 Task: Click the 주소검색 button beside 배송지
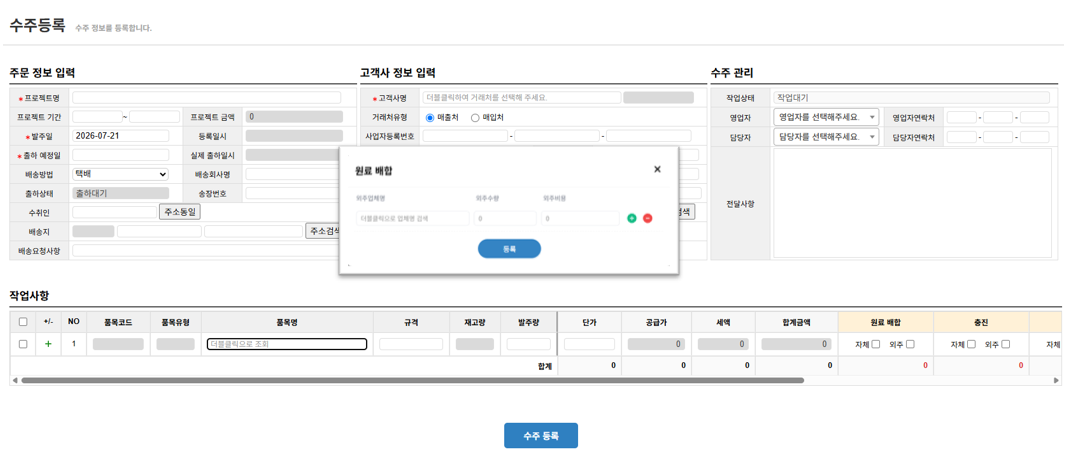tap(323, 231)
